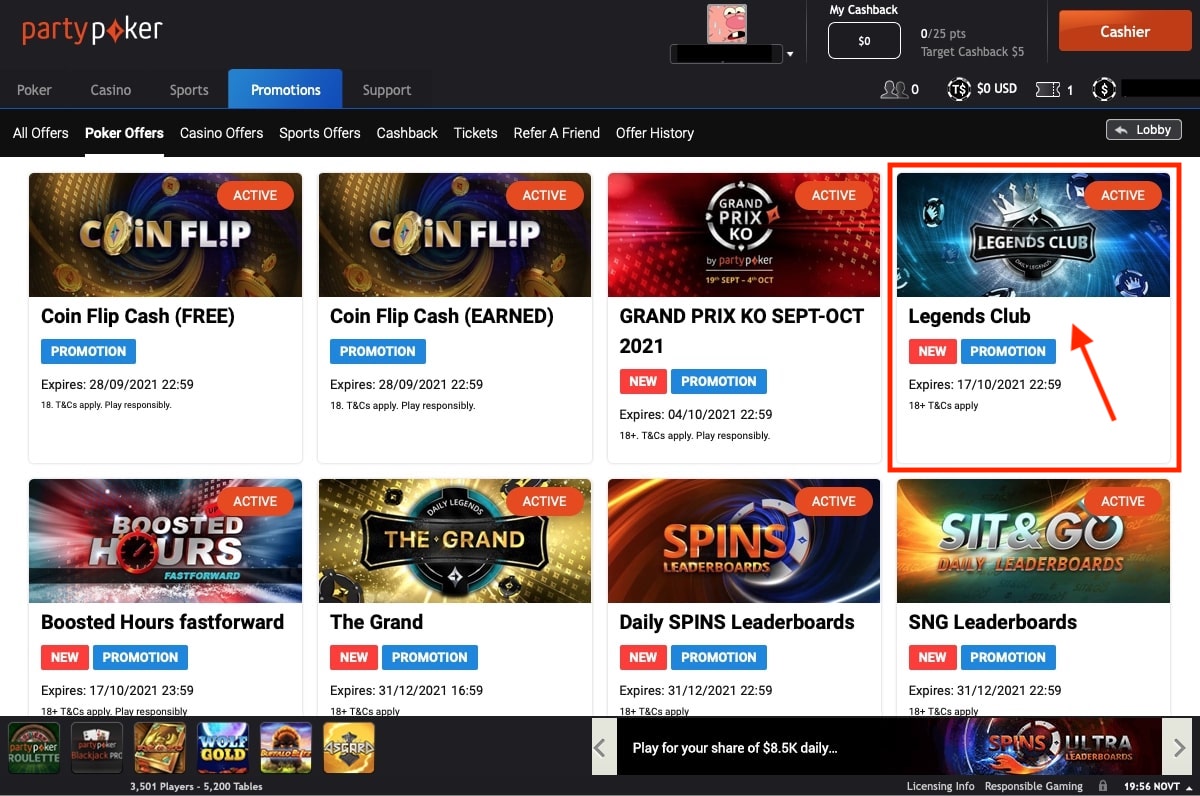Go back to the Lobby
This screenshot has height=796, width=1200.
click(x=1144, y=130)
